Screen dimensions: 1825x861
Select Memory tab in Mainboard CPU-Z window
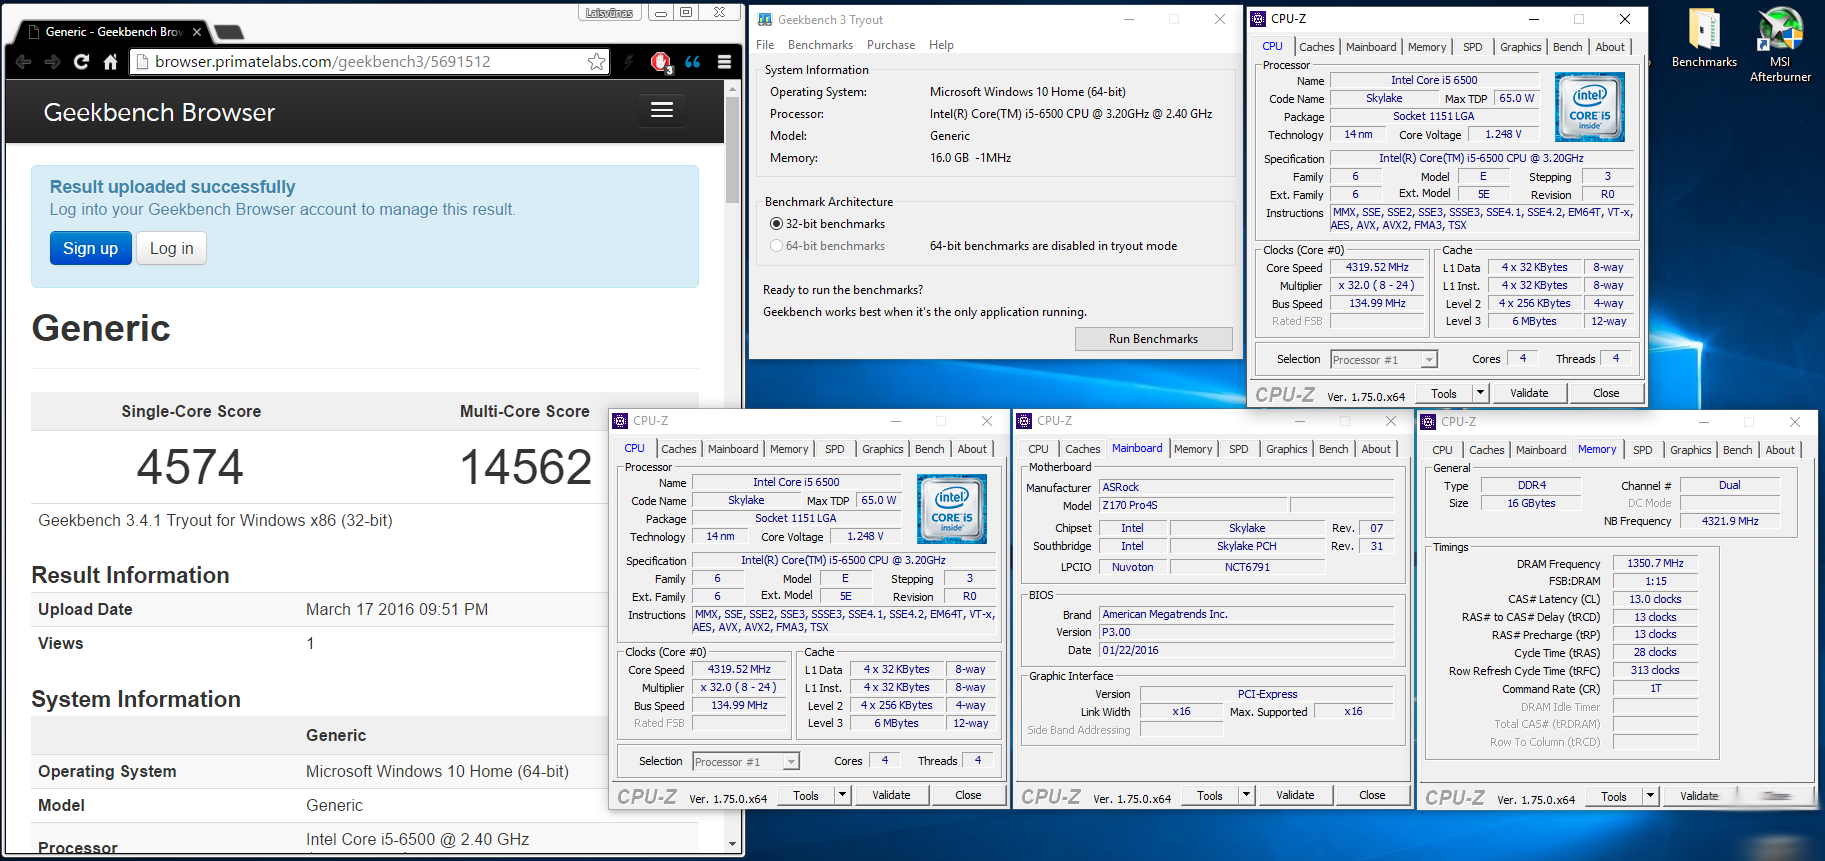coord(1192,449)
